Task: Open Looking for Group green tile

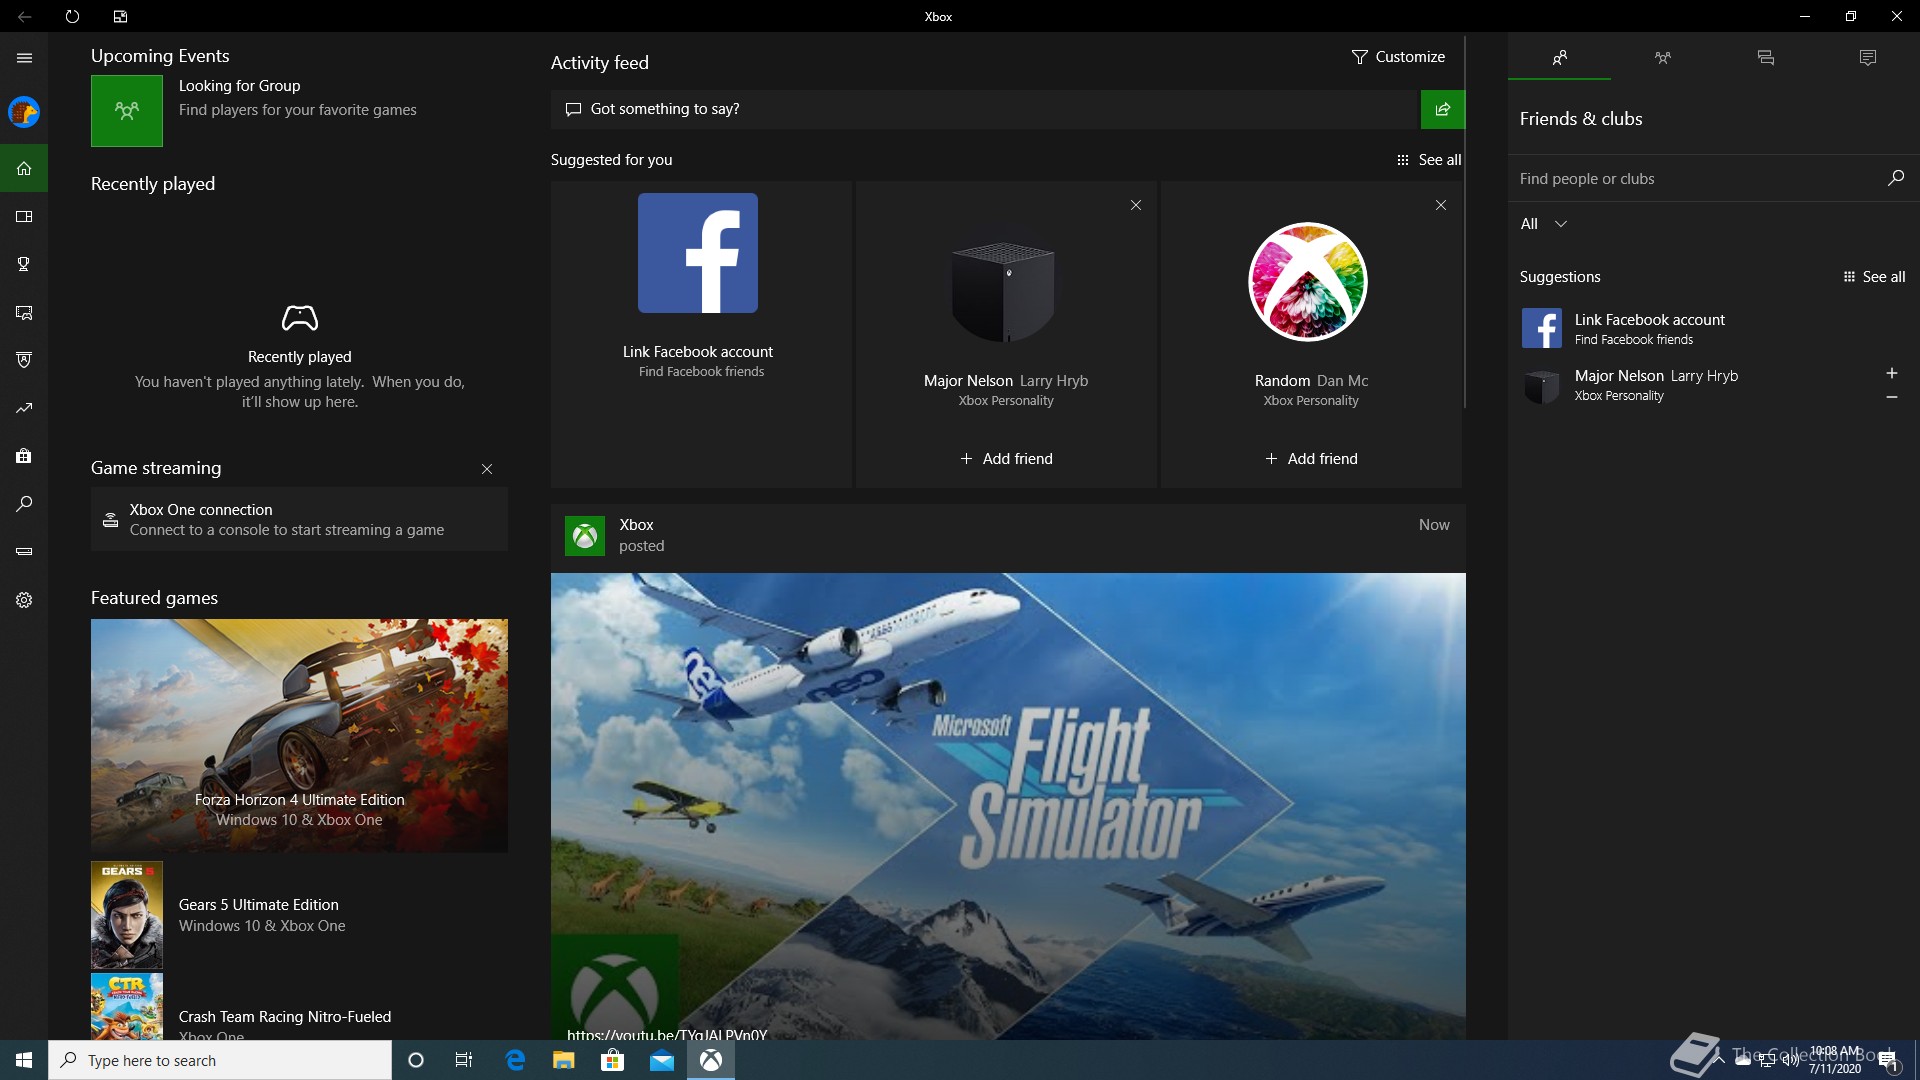Action: pyautogui.click(x=127, y=111)
